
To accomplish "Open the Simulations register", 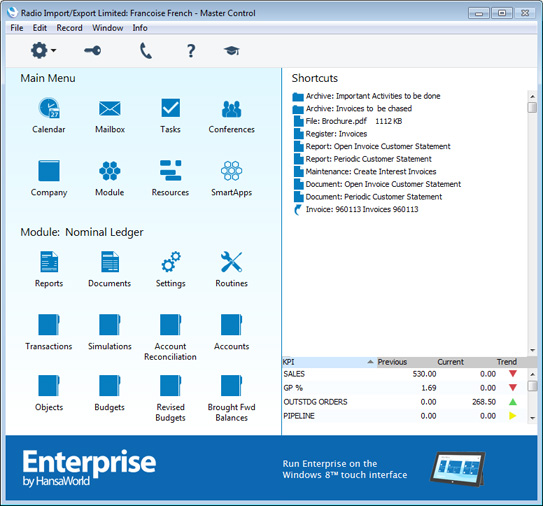I will (x=110, y=325).
